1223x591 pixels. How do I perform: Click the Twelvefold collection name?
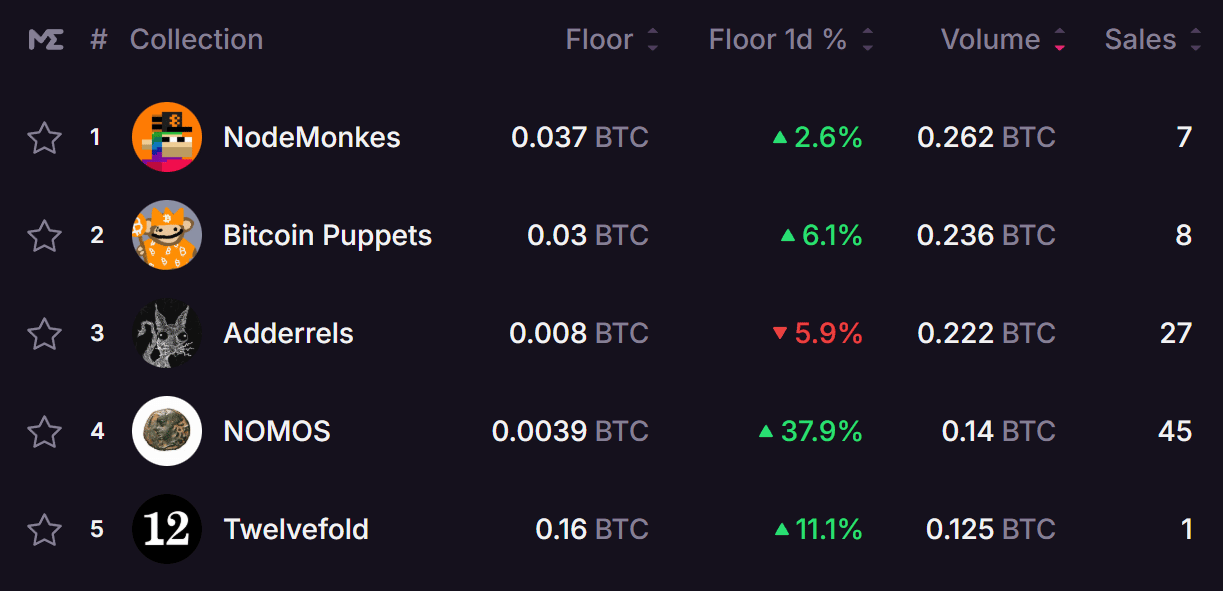coord(296,529)
